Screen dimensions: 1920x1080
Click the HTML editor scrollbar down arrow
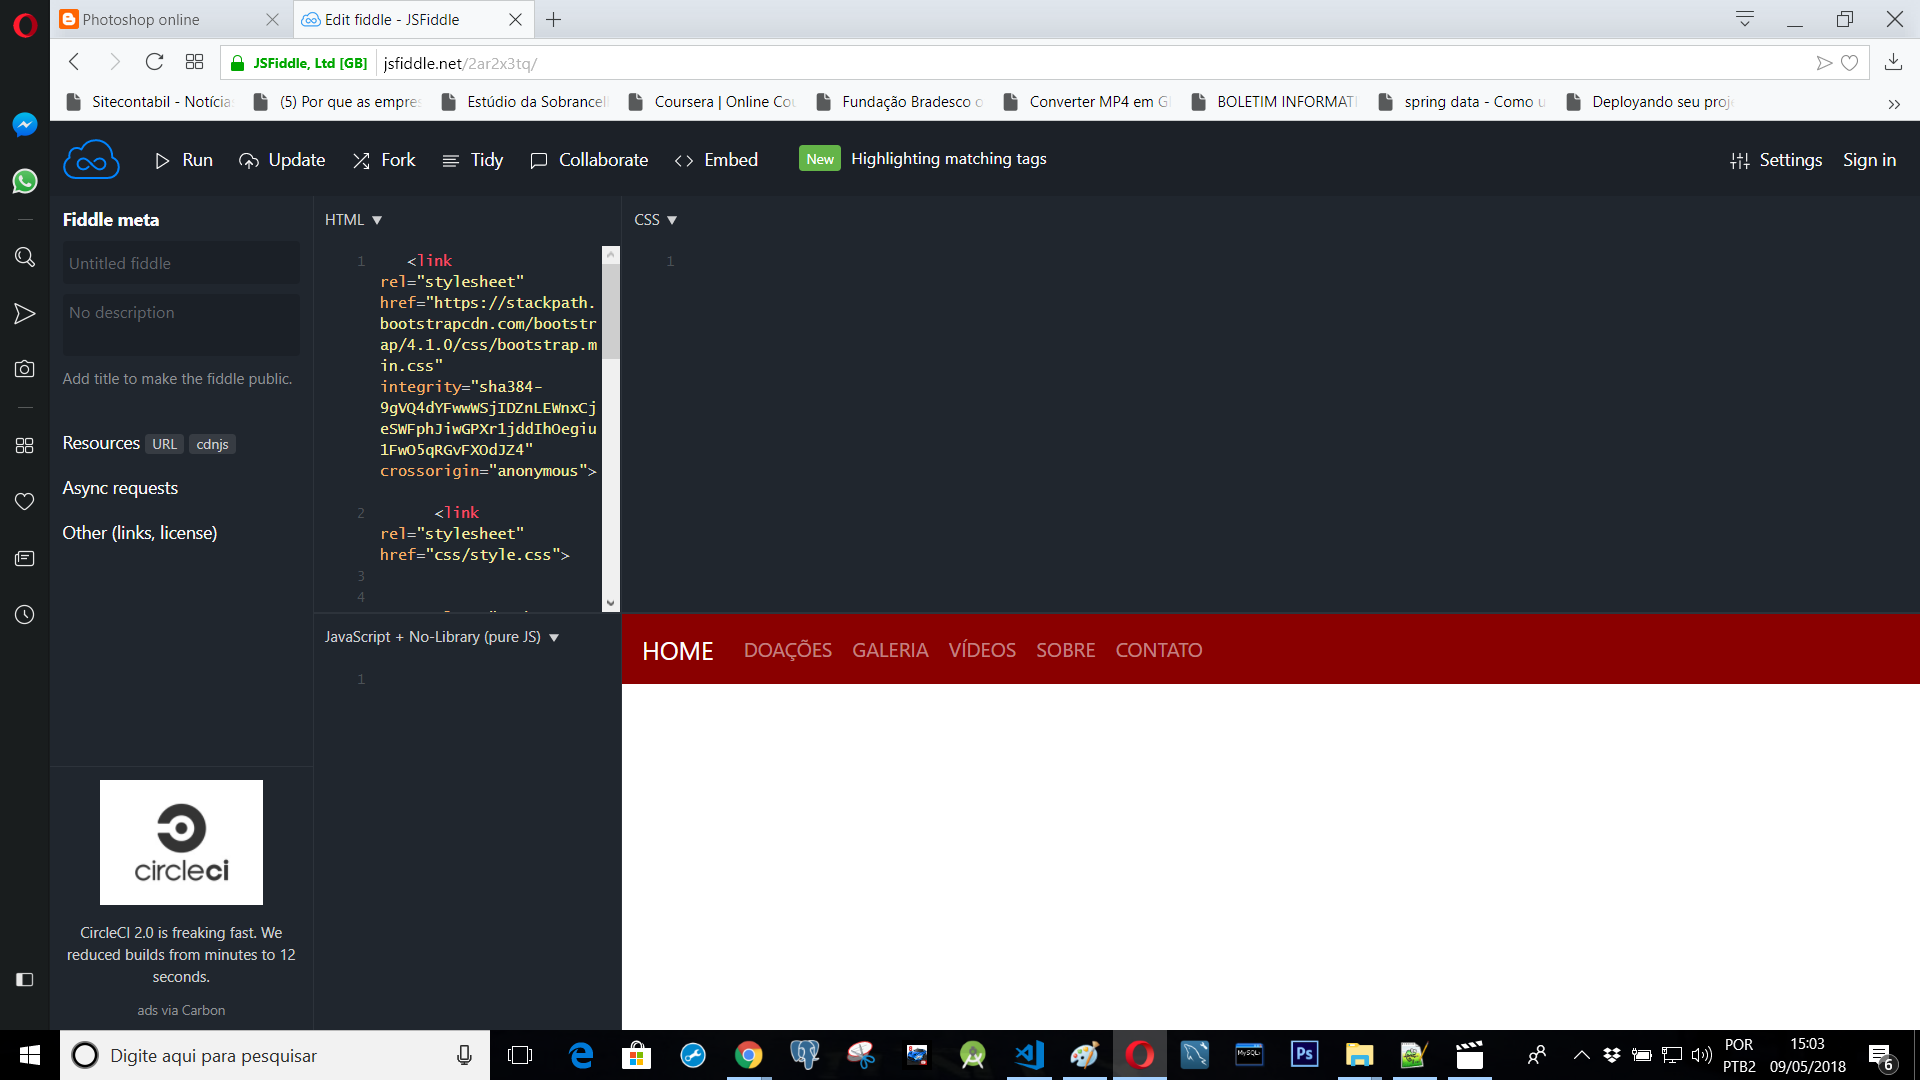coord(610,603)
